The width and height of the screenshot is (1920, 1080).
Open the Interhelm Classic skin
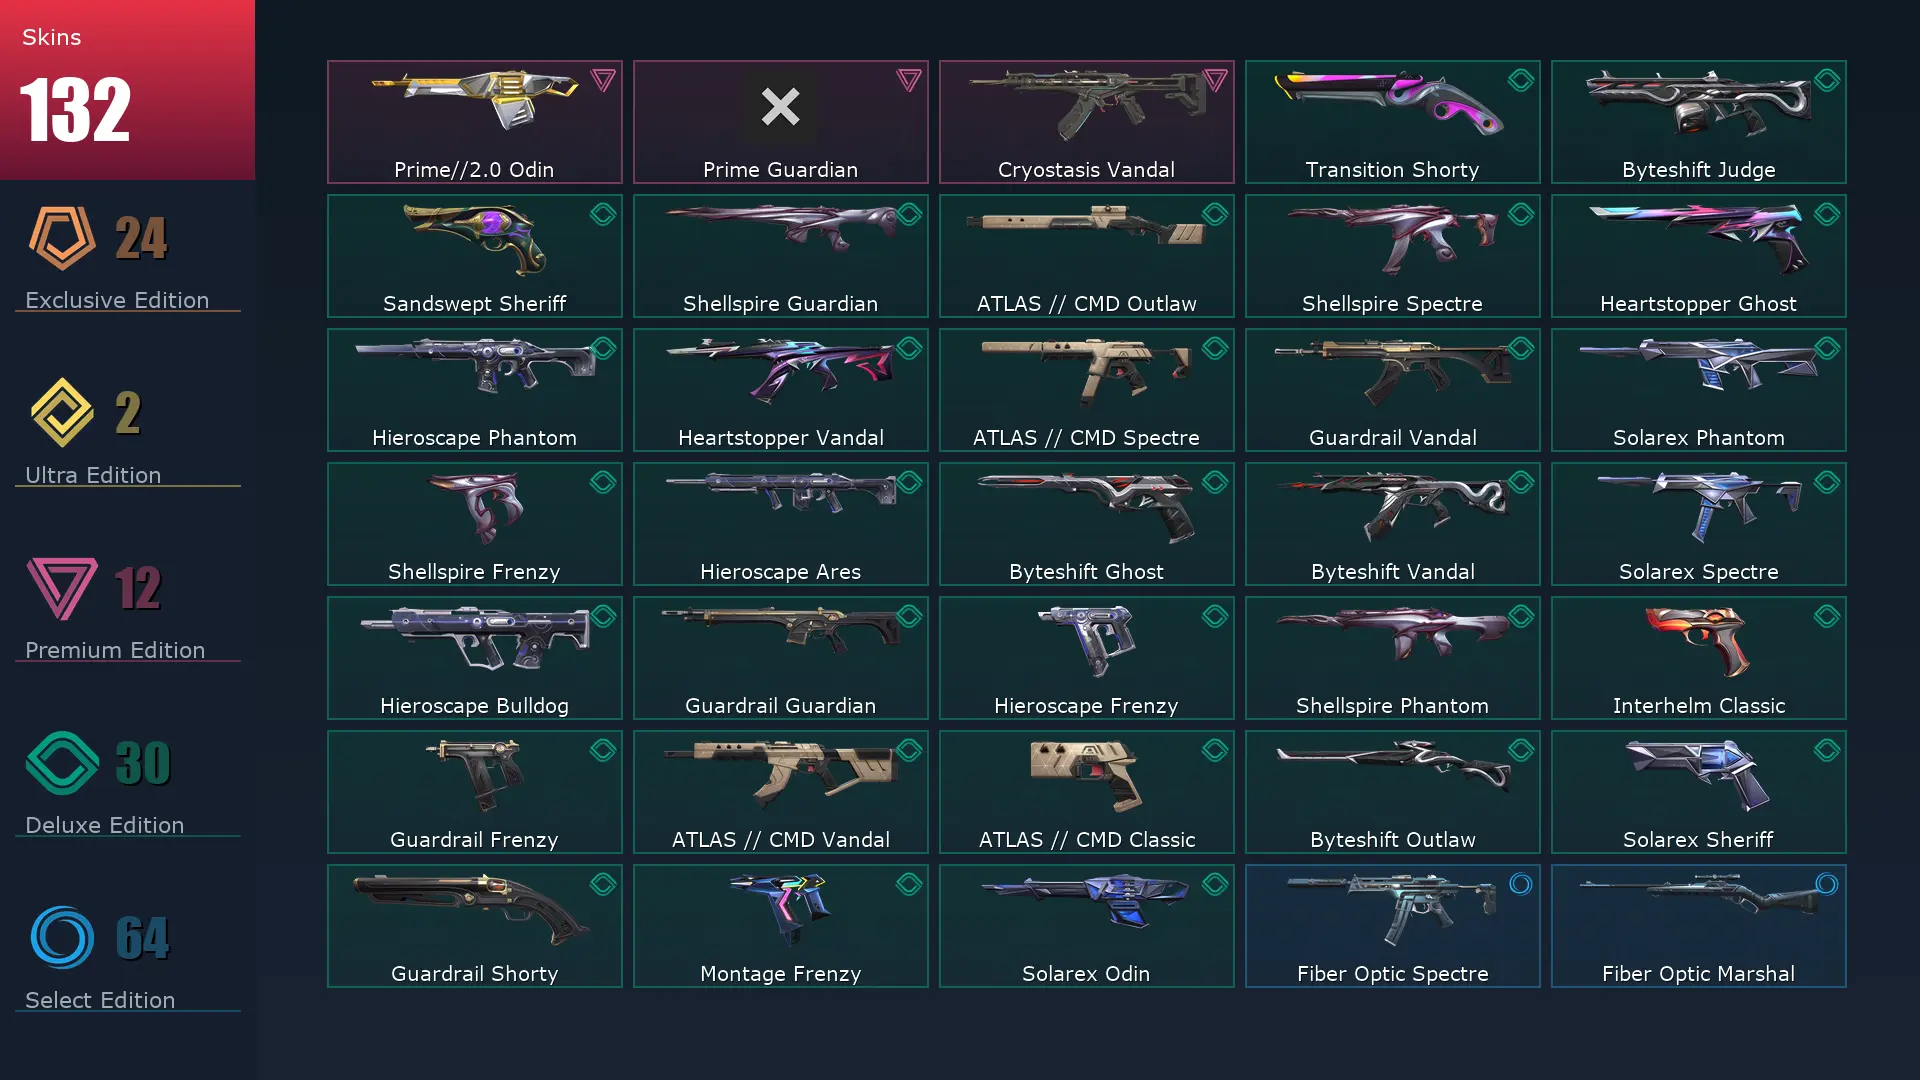[x=1699, y=658]
